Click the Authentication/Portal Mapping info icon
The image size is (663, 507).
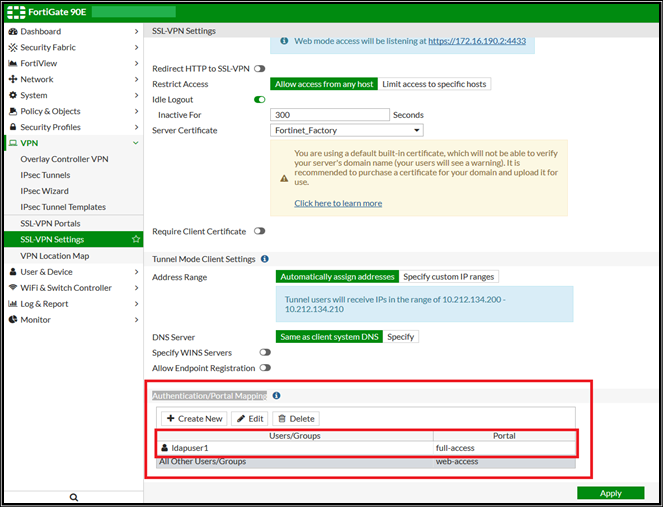pyautogui.click(x=276, y=396)
